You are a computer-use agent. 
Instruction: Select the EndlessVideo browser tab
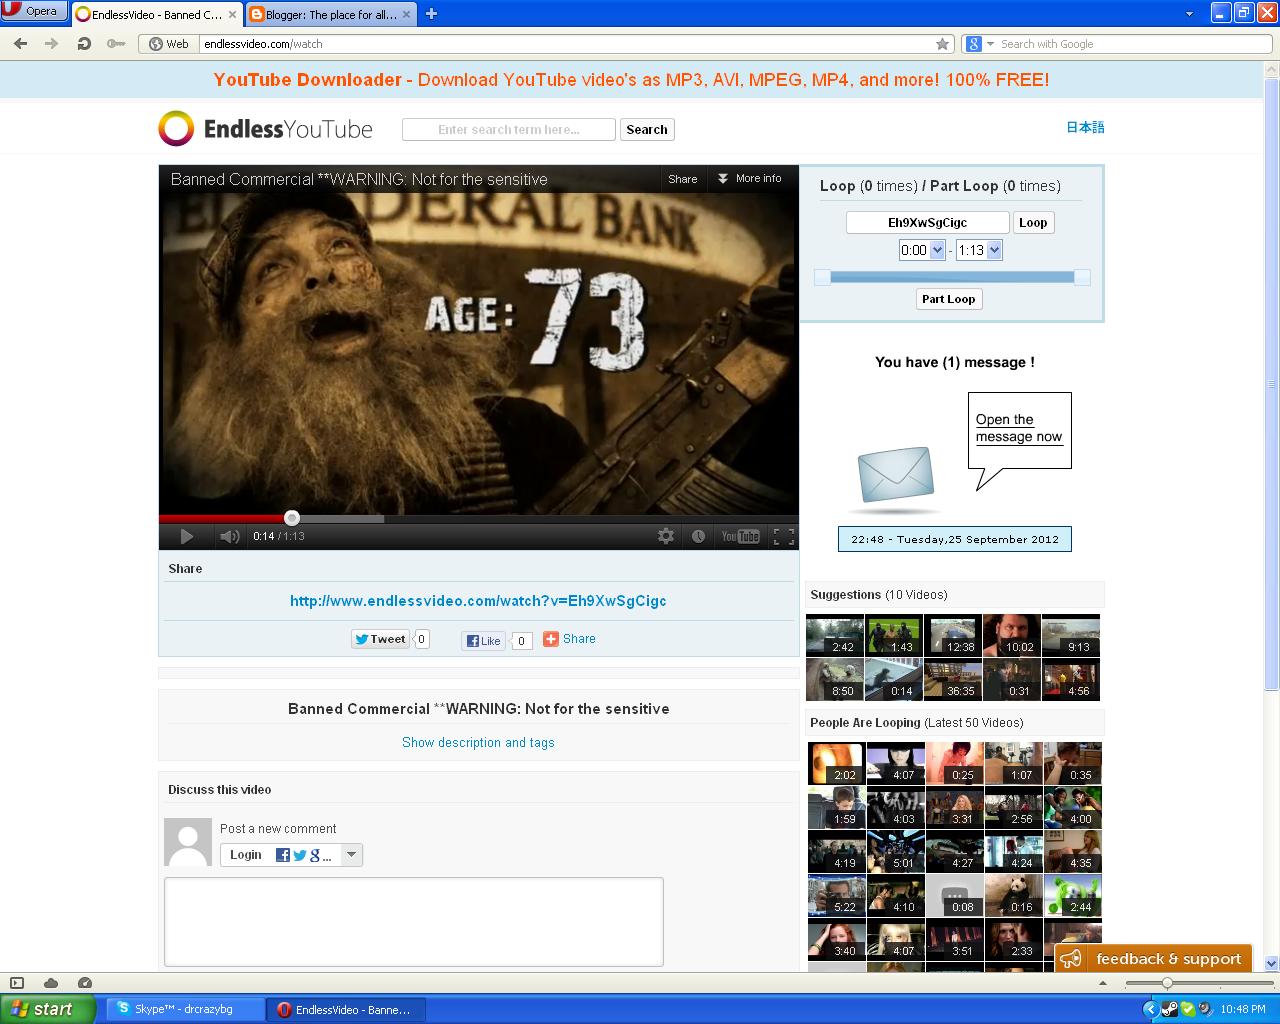click(149, 14)
